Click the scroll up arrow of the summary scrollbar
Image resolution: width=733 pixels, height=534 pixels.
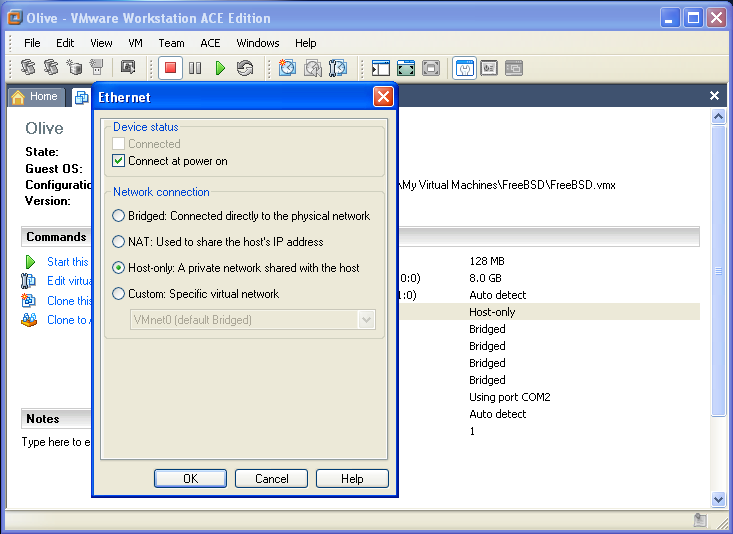tap(719, 116)
